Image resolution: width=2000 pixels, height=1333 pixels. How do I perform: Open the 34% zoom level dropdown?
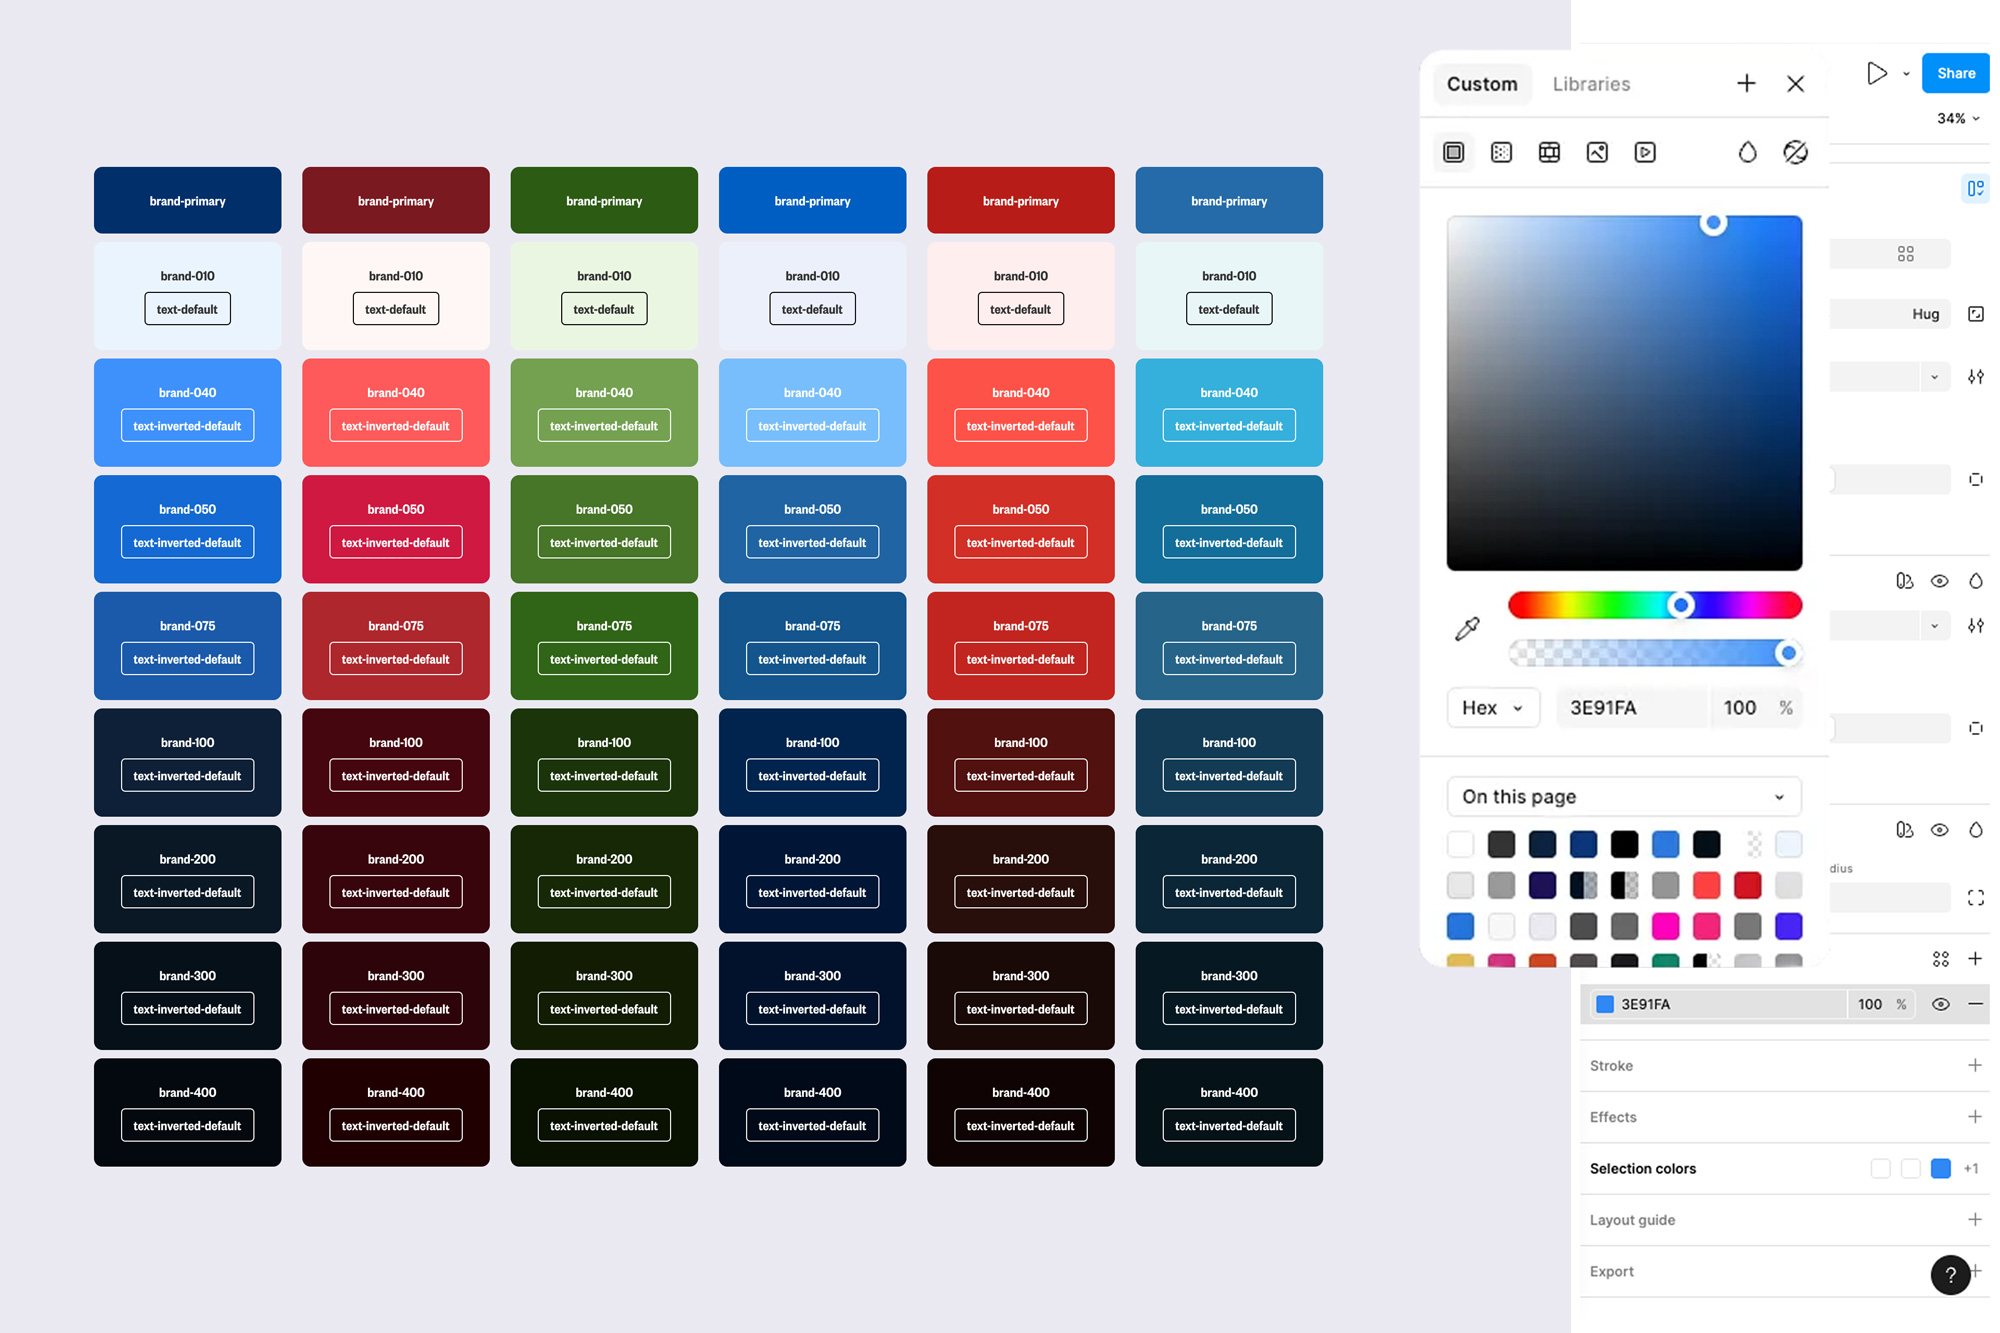pos(1957,118)
